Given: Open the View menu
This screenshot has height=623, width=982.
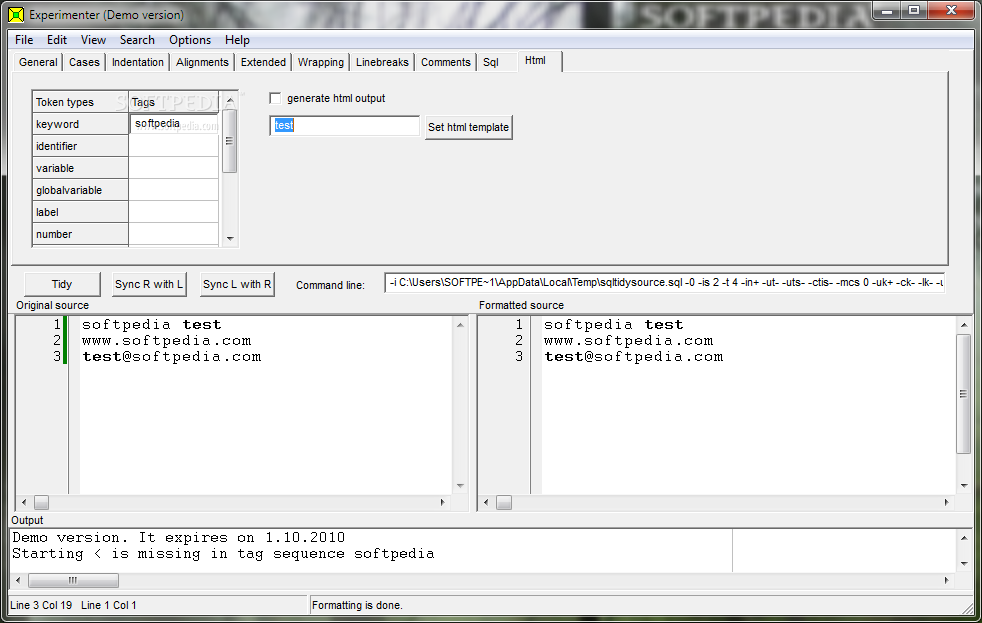Looking at the screenshot, I should tap(93, 39).
